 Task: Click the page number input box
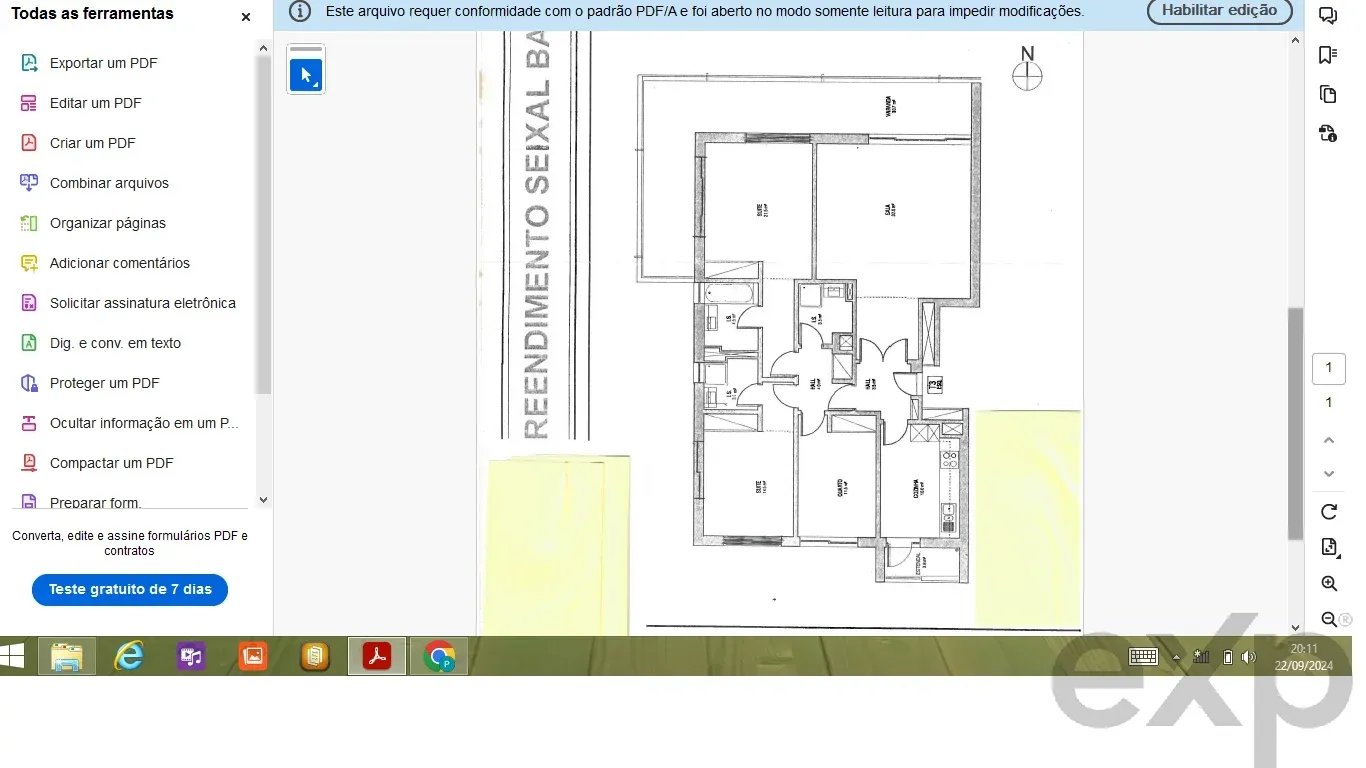(1329, 368)
